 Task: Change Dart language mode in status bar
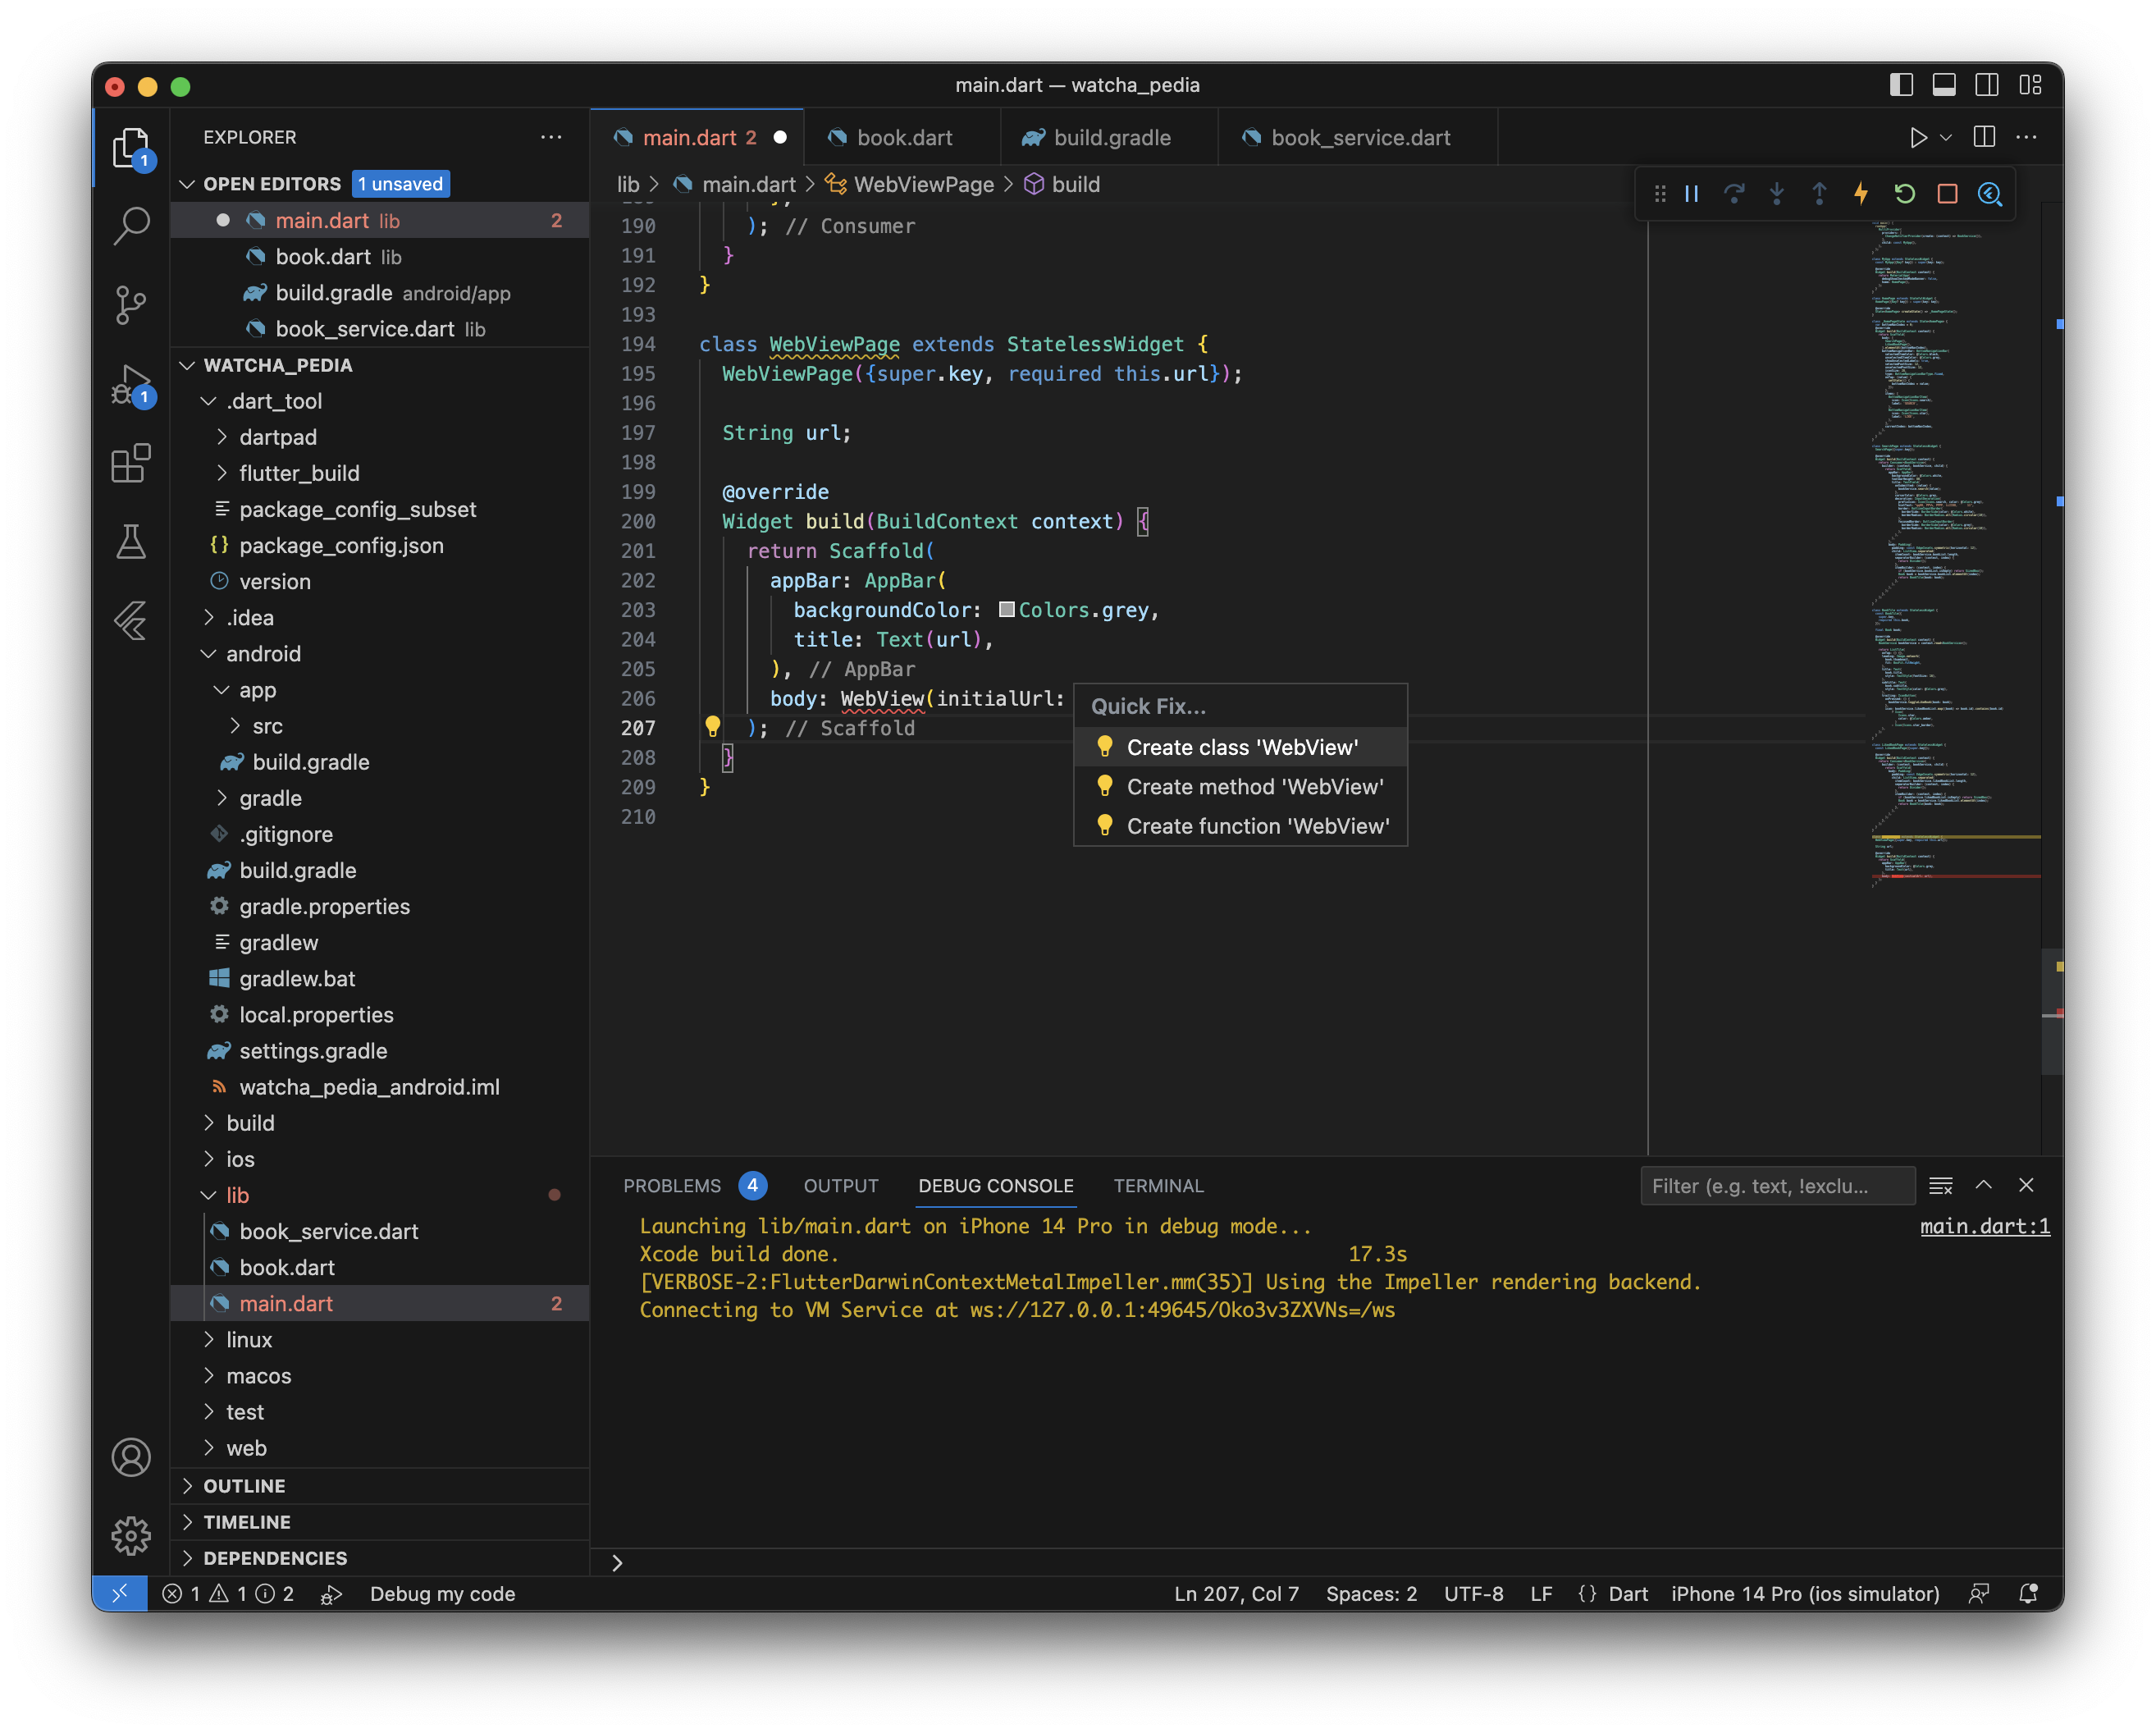coord(1627,1594)
